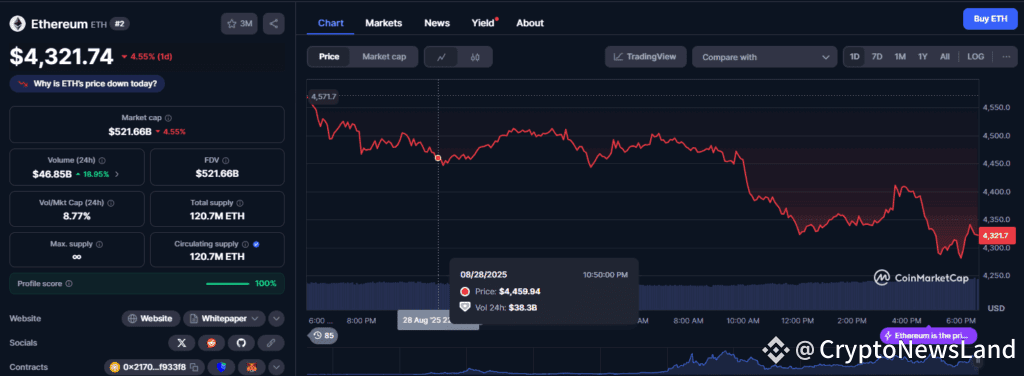The height and width of the screenshot is (376, 1024).
Task: Open the Reddit social icon
Action: [212, 343]
